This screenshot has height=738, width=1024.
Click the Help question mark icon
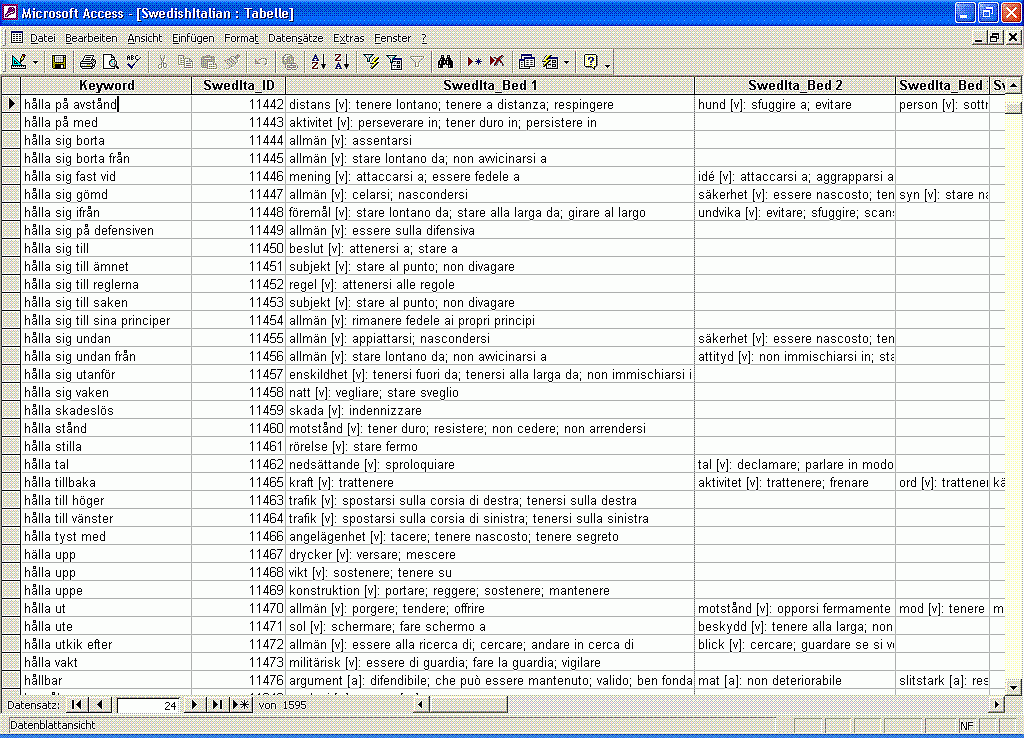tap(591, 62)
